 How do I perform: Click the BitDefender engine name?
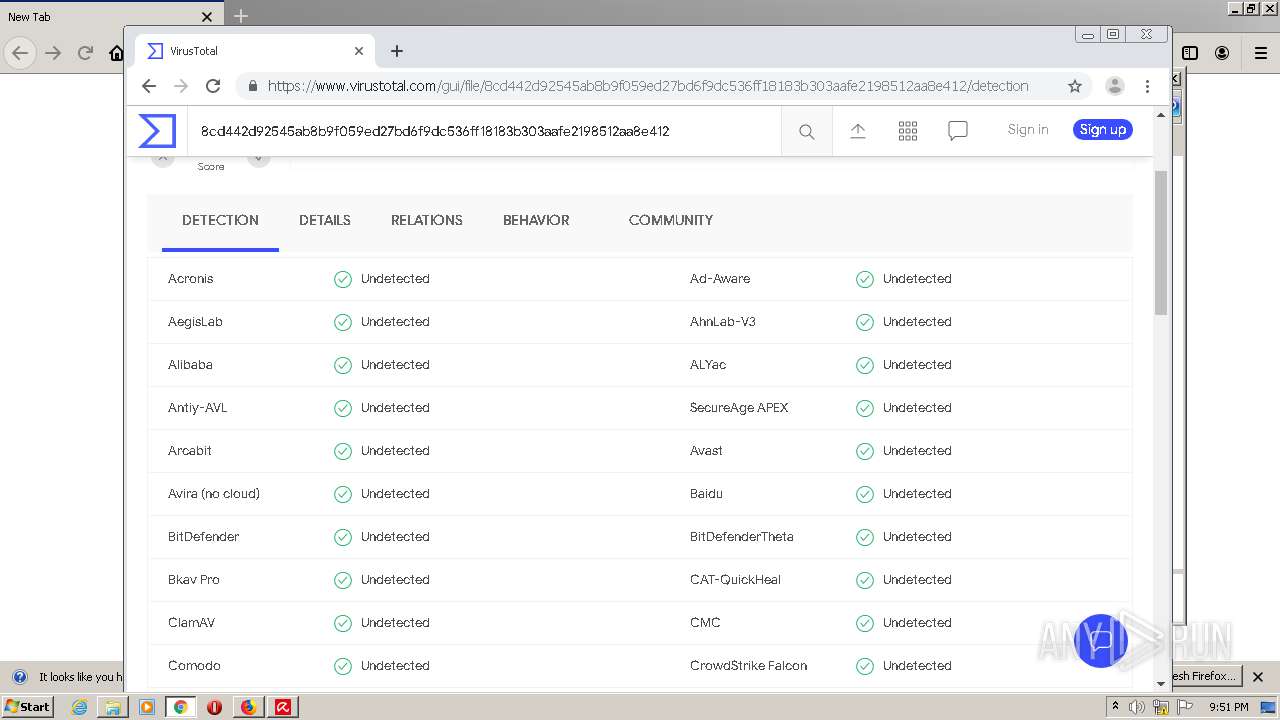tap(204, 537)
